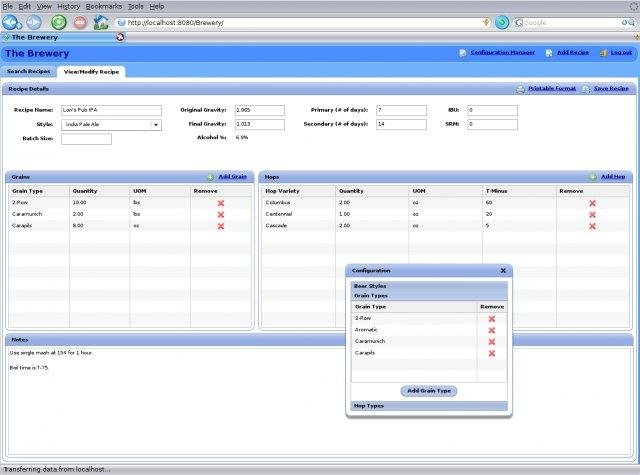This screenshot has height=475, width=640.
Task: Click the Batch Size input field
Action: 86,139
